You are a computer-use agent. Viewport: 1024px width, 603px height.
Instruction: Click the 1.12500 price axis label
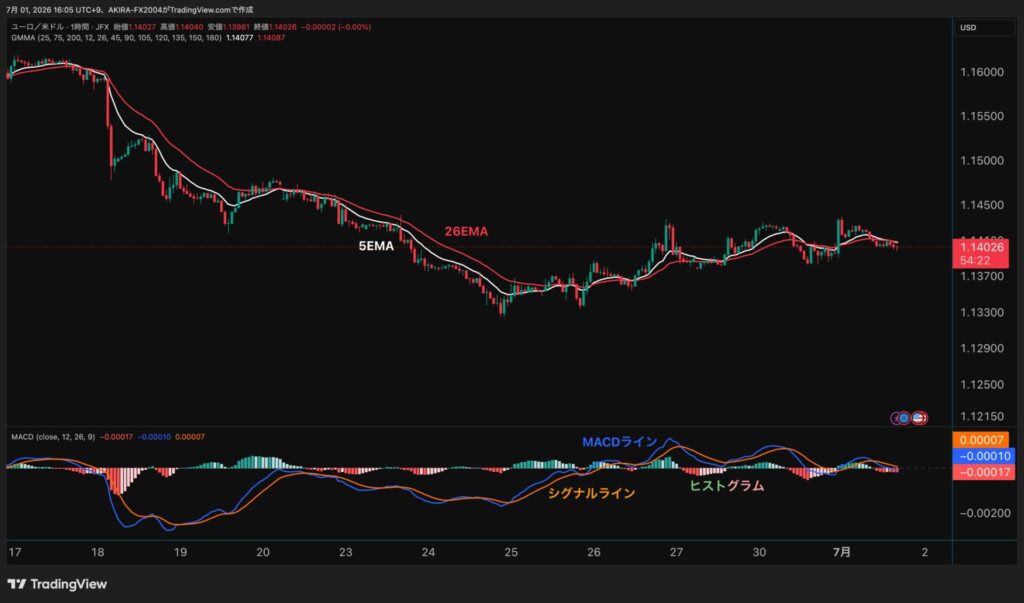point(982,385)
